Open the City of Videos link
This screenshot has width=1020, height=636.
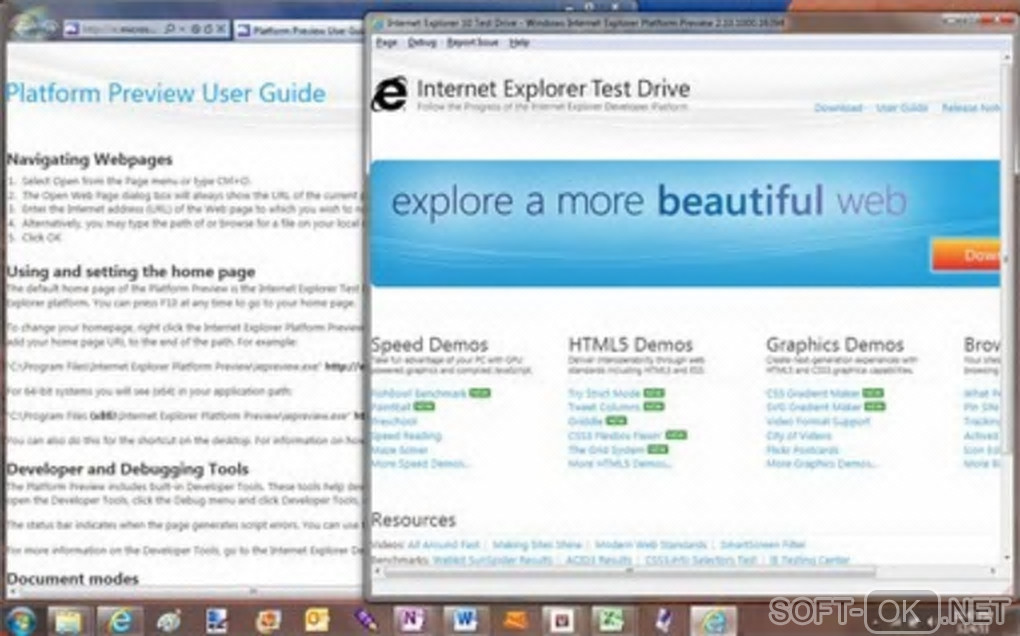point(799,436)
